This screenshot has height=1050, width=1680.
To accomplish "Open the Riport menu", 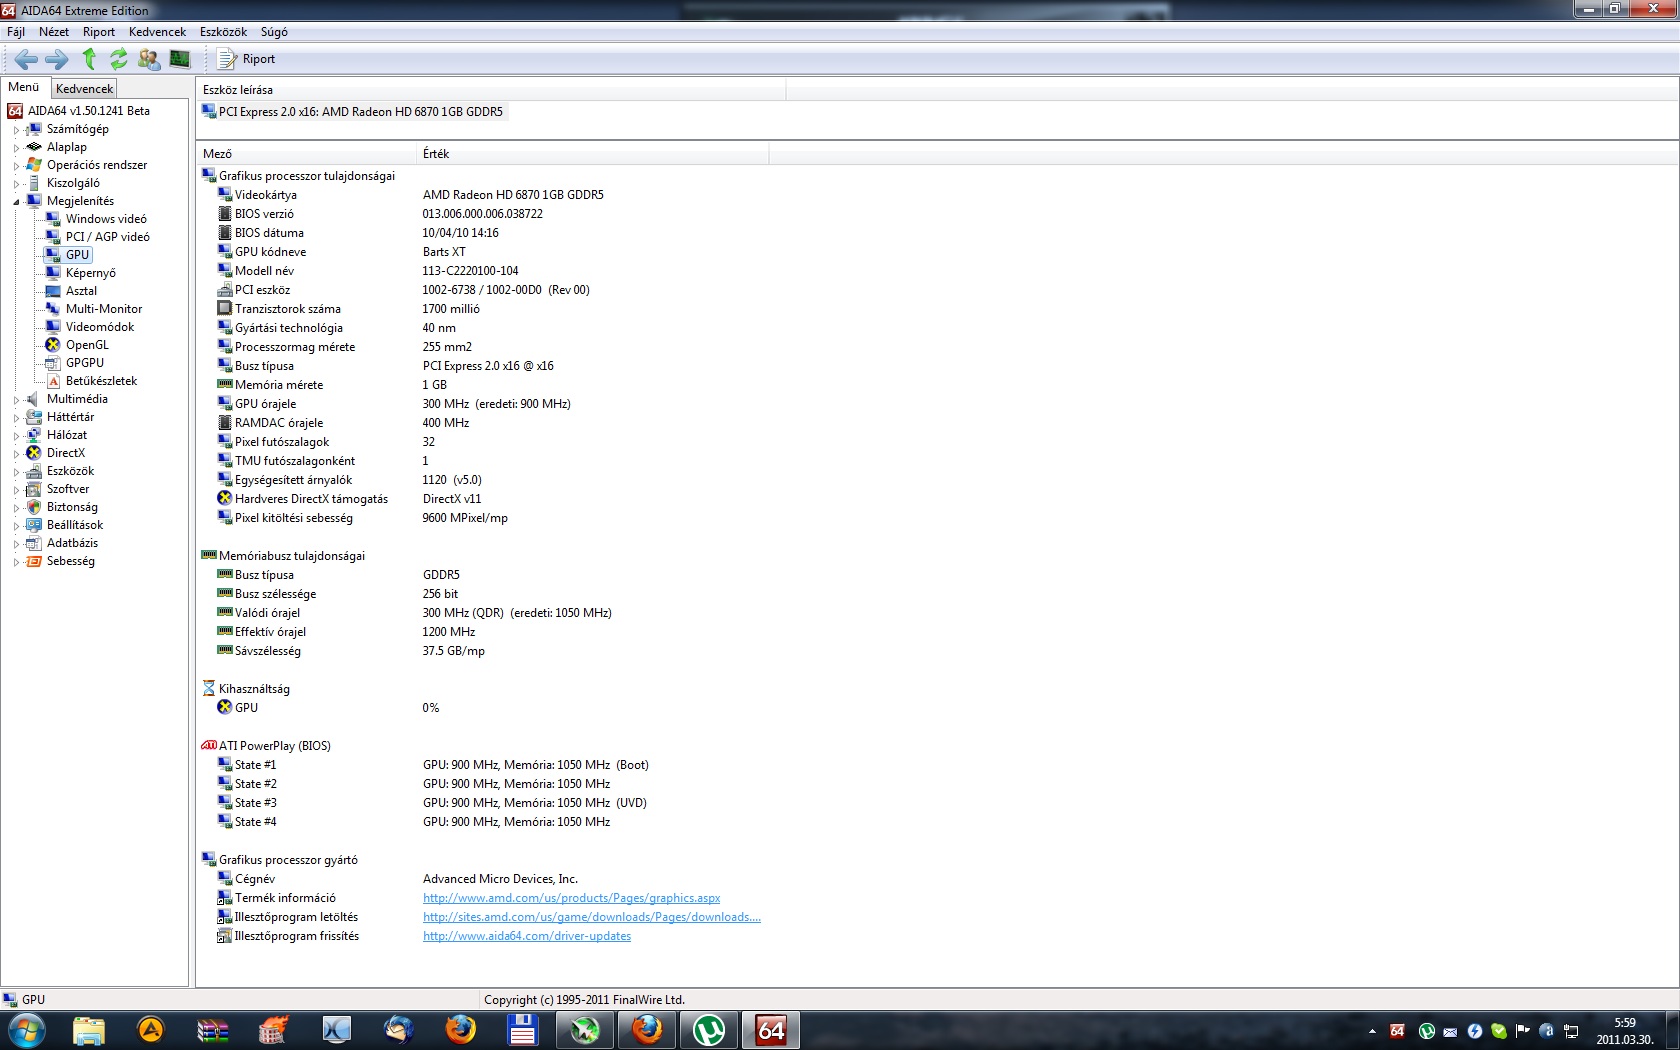I will tap(99, 32).
